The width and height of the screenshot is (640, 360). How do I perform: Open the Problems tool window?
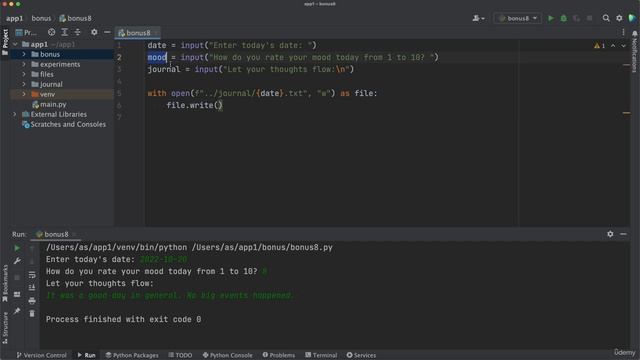(x=279, y=355)
